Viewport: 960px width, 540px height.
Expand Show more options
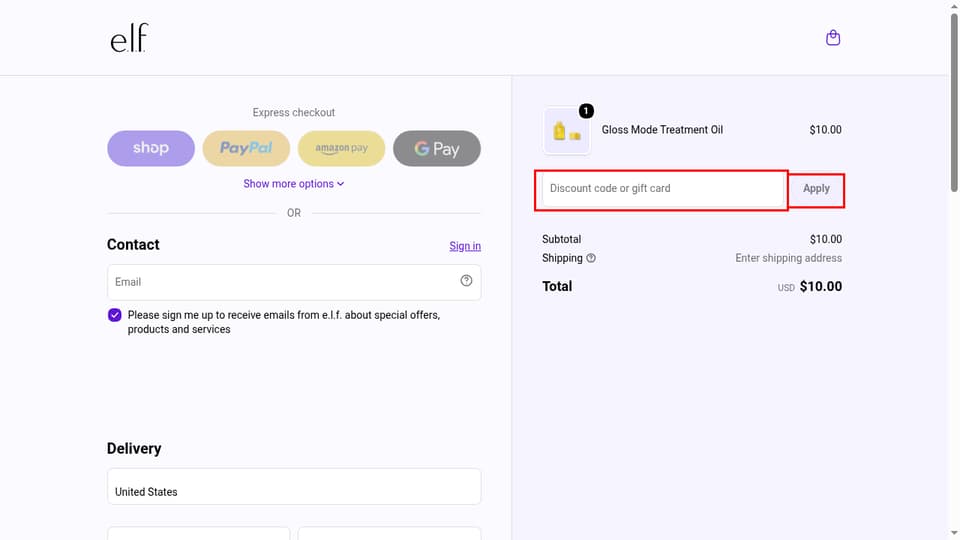[294, 184]
